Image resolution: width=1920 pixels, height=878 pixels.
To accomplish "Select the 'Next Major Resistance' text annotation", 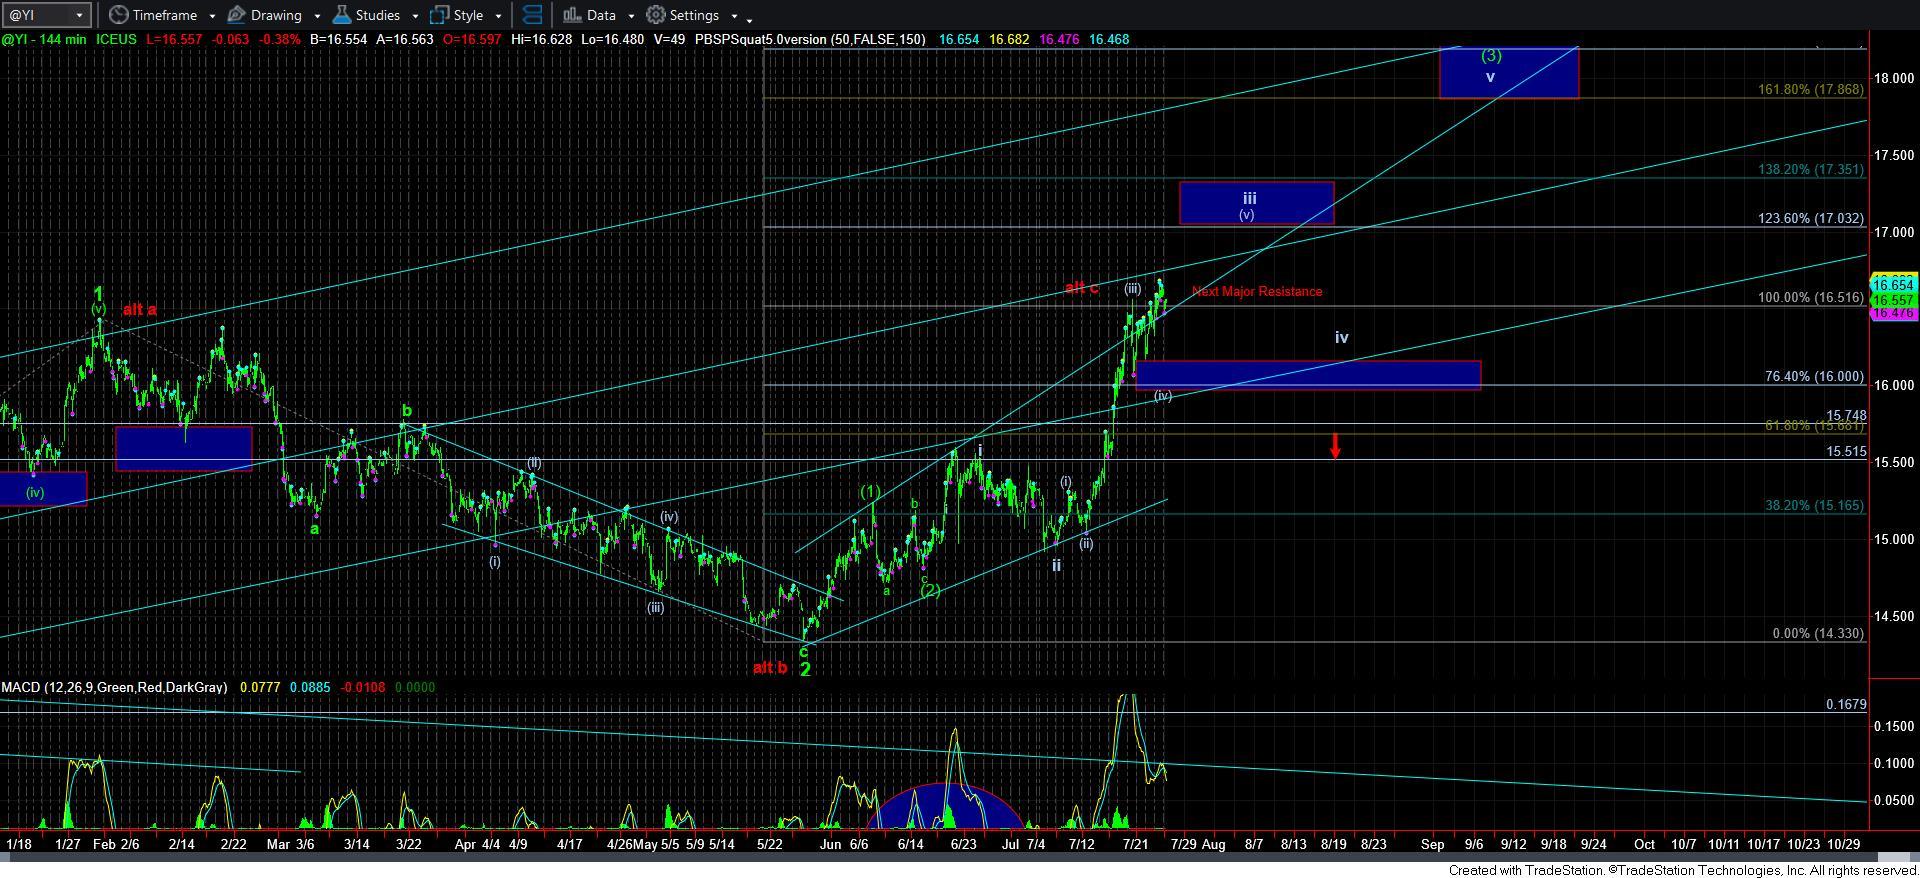I will 1256,291.
